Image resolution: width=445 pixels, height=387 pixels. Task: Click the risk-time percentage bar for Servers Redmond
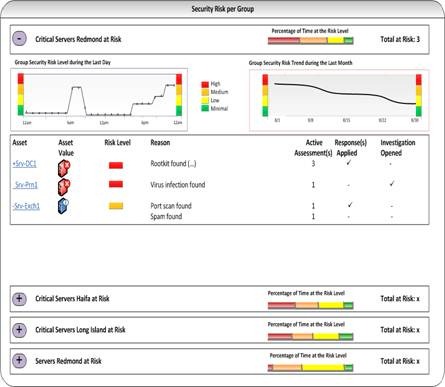pos(311,368)
